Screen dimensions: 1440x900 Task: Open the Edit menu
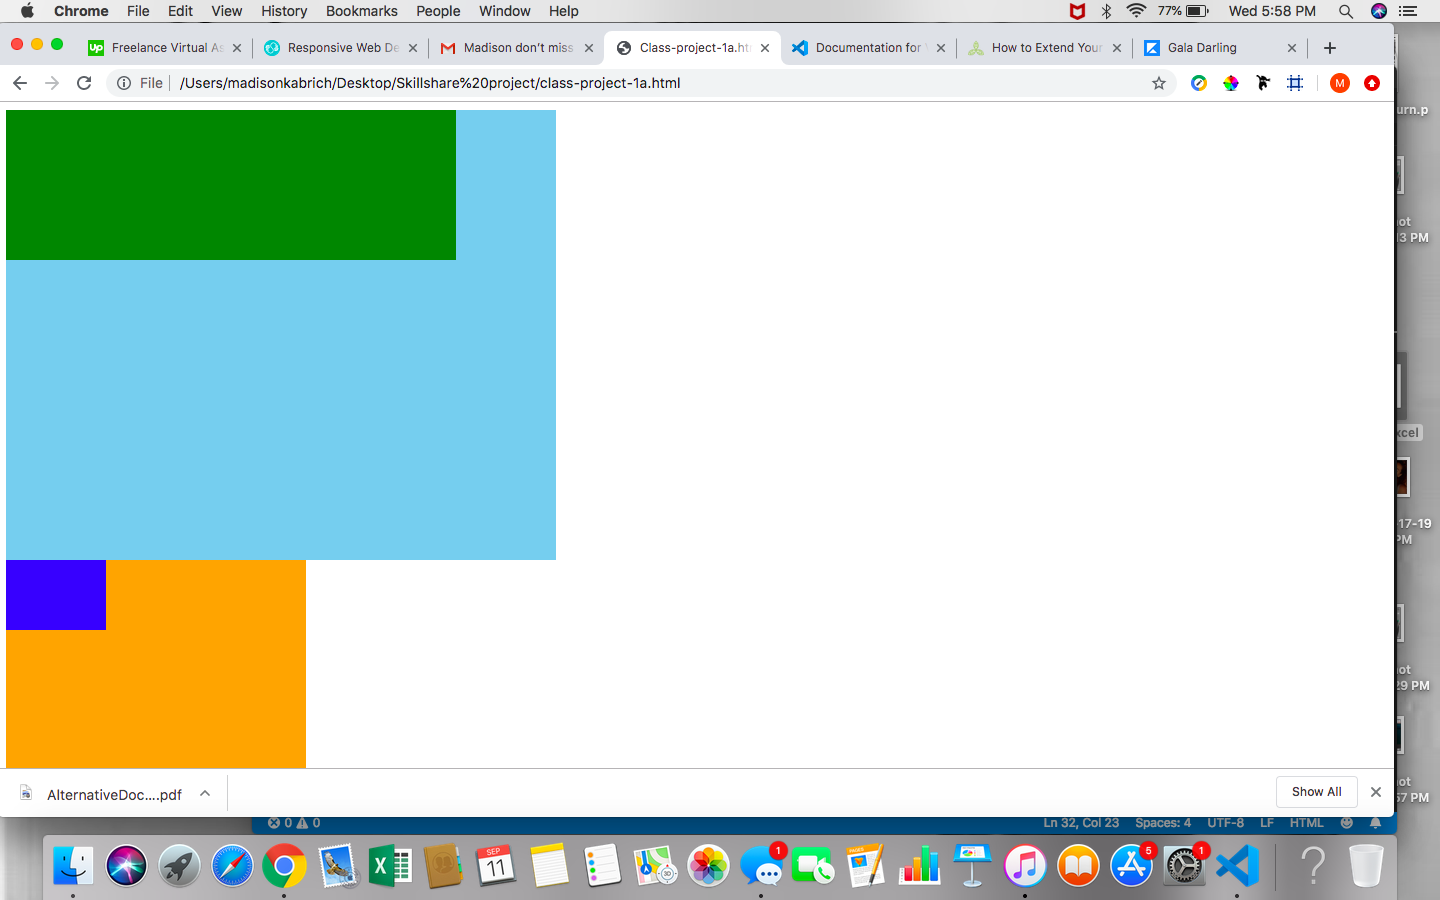tap(180, 11)
